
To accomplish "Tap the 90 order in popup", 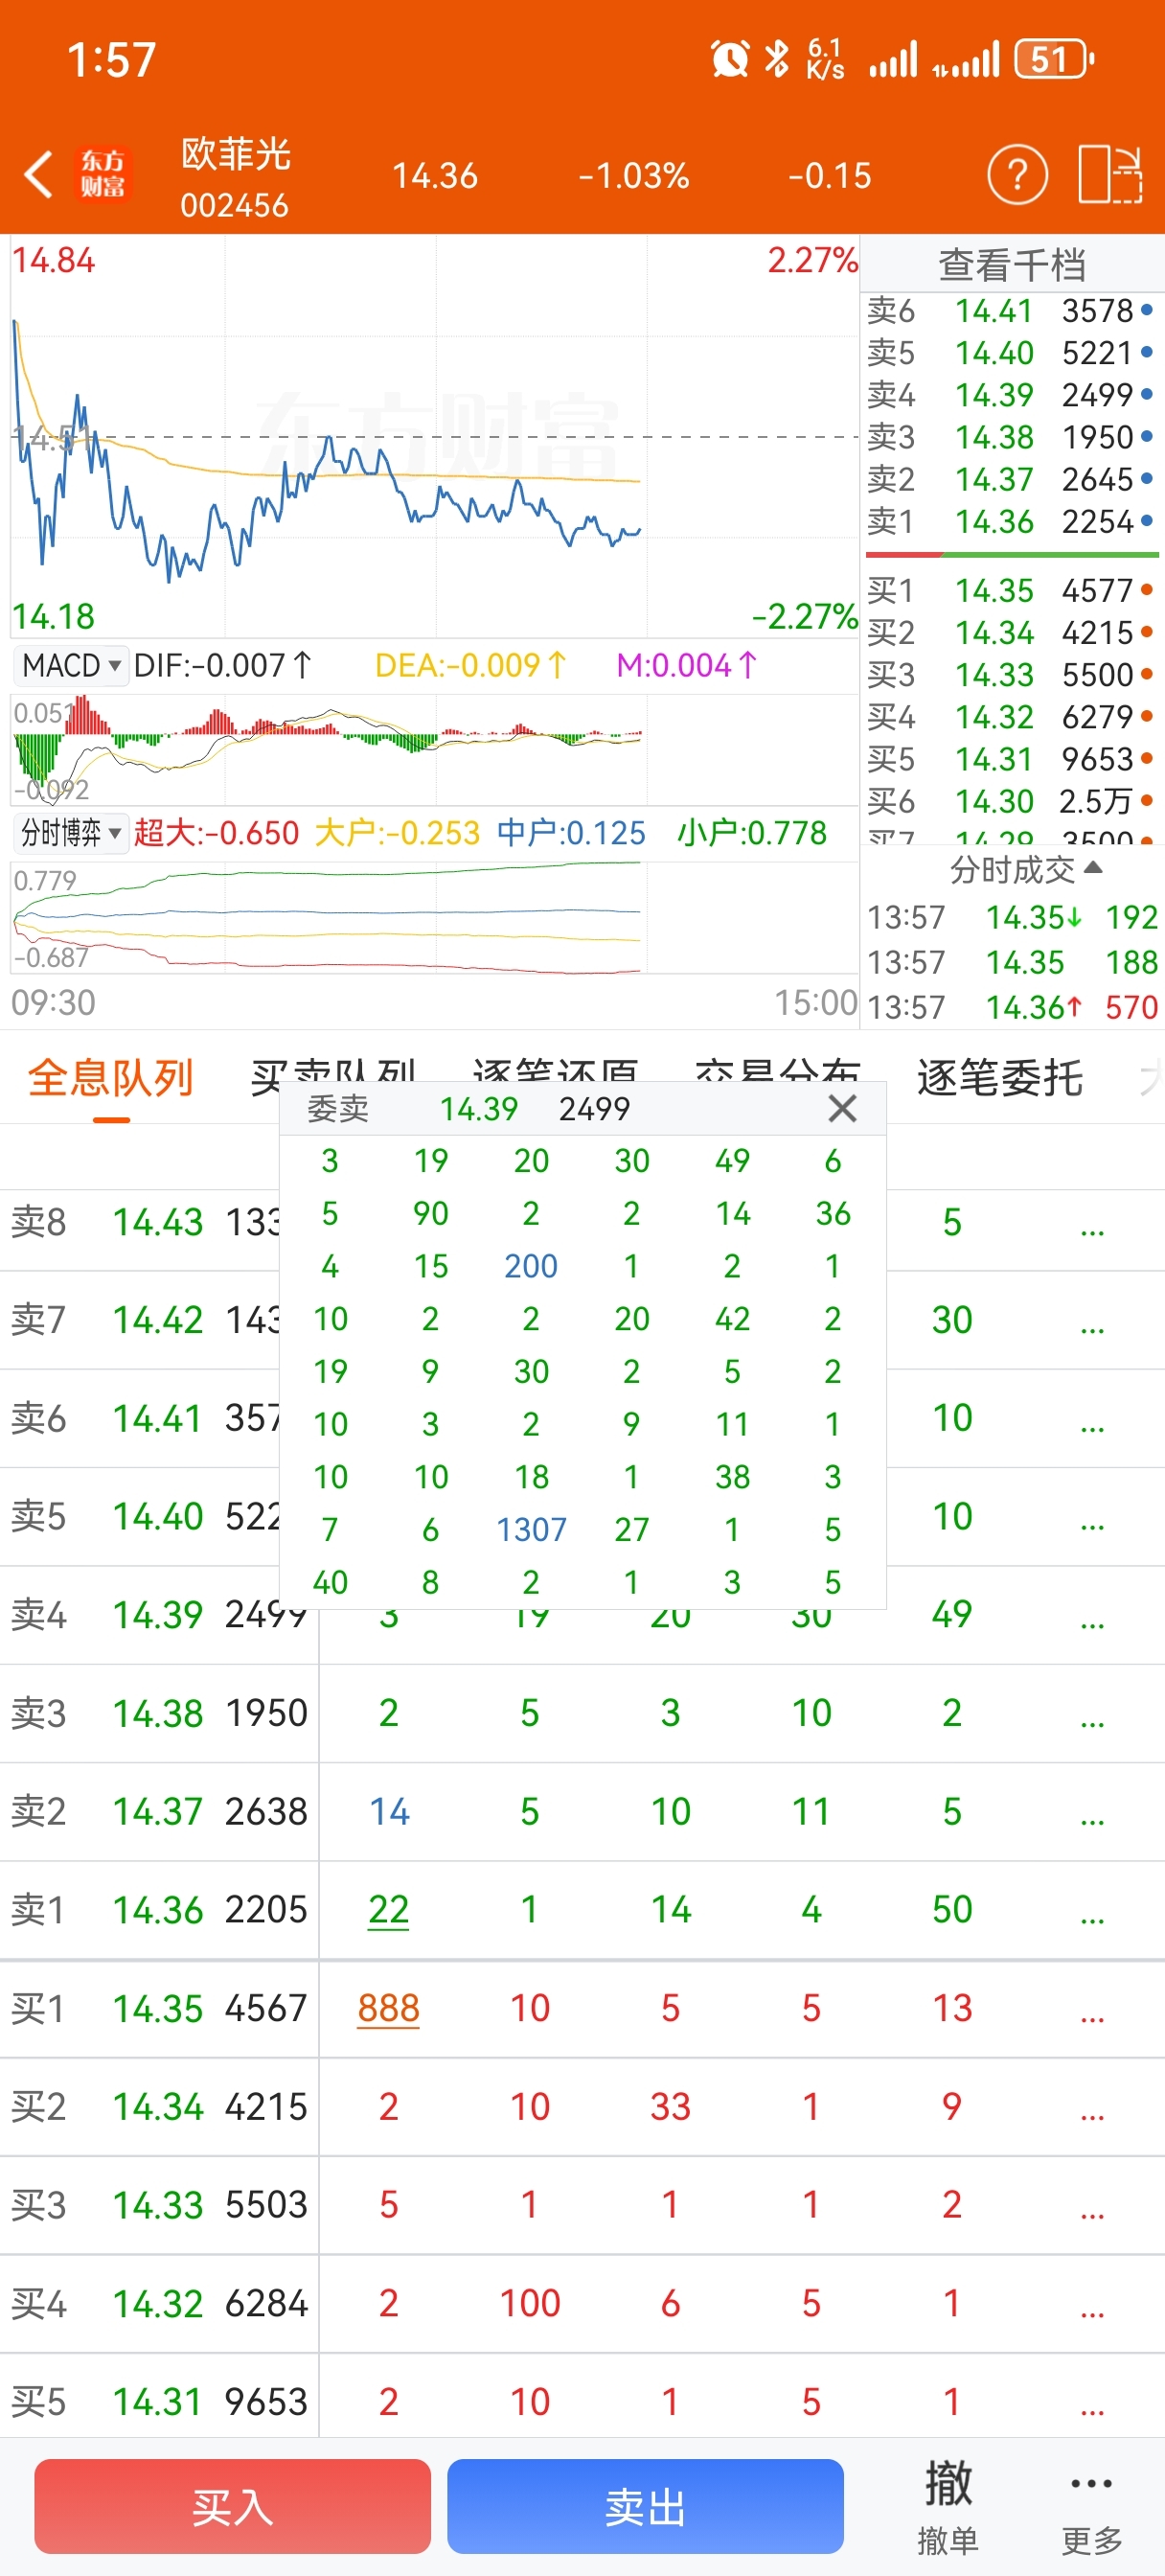I will [x=430, y=1213].
